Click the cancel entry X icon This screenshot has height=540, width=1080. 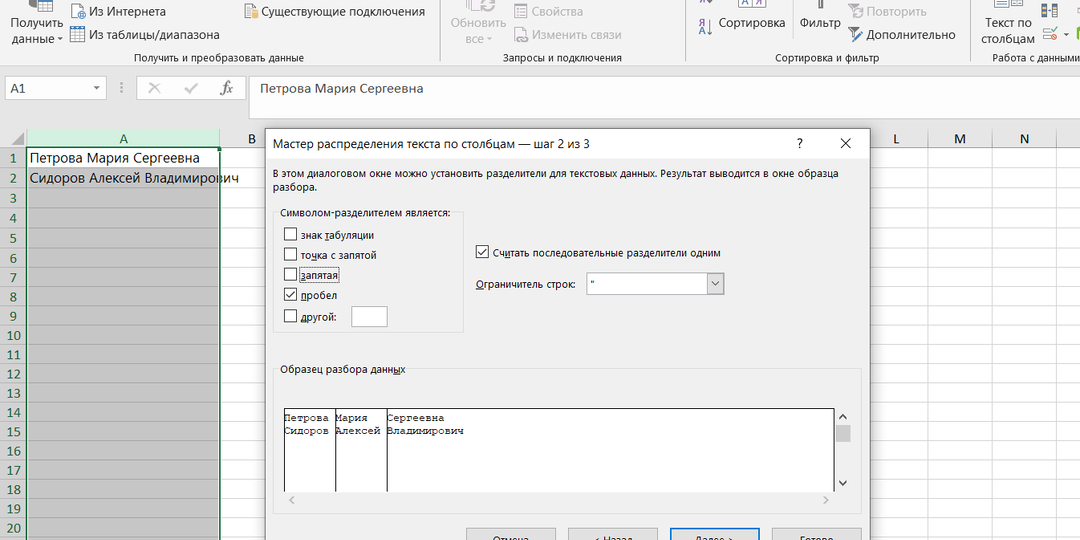point(154,88)
